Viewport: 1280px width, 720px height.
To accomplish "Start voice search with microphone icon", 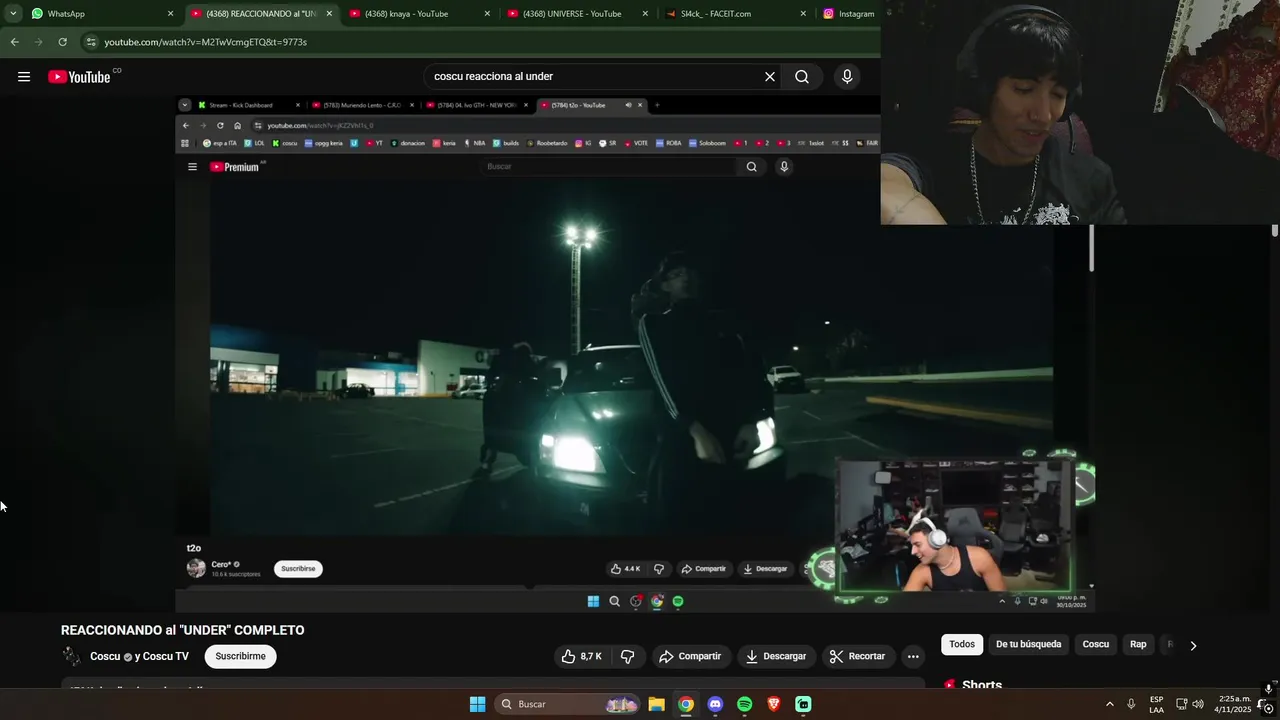I will pos(847,77).
